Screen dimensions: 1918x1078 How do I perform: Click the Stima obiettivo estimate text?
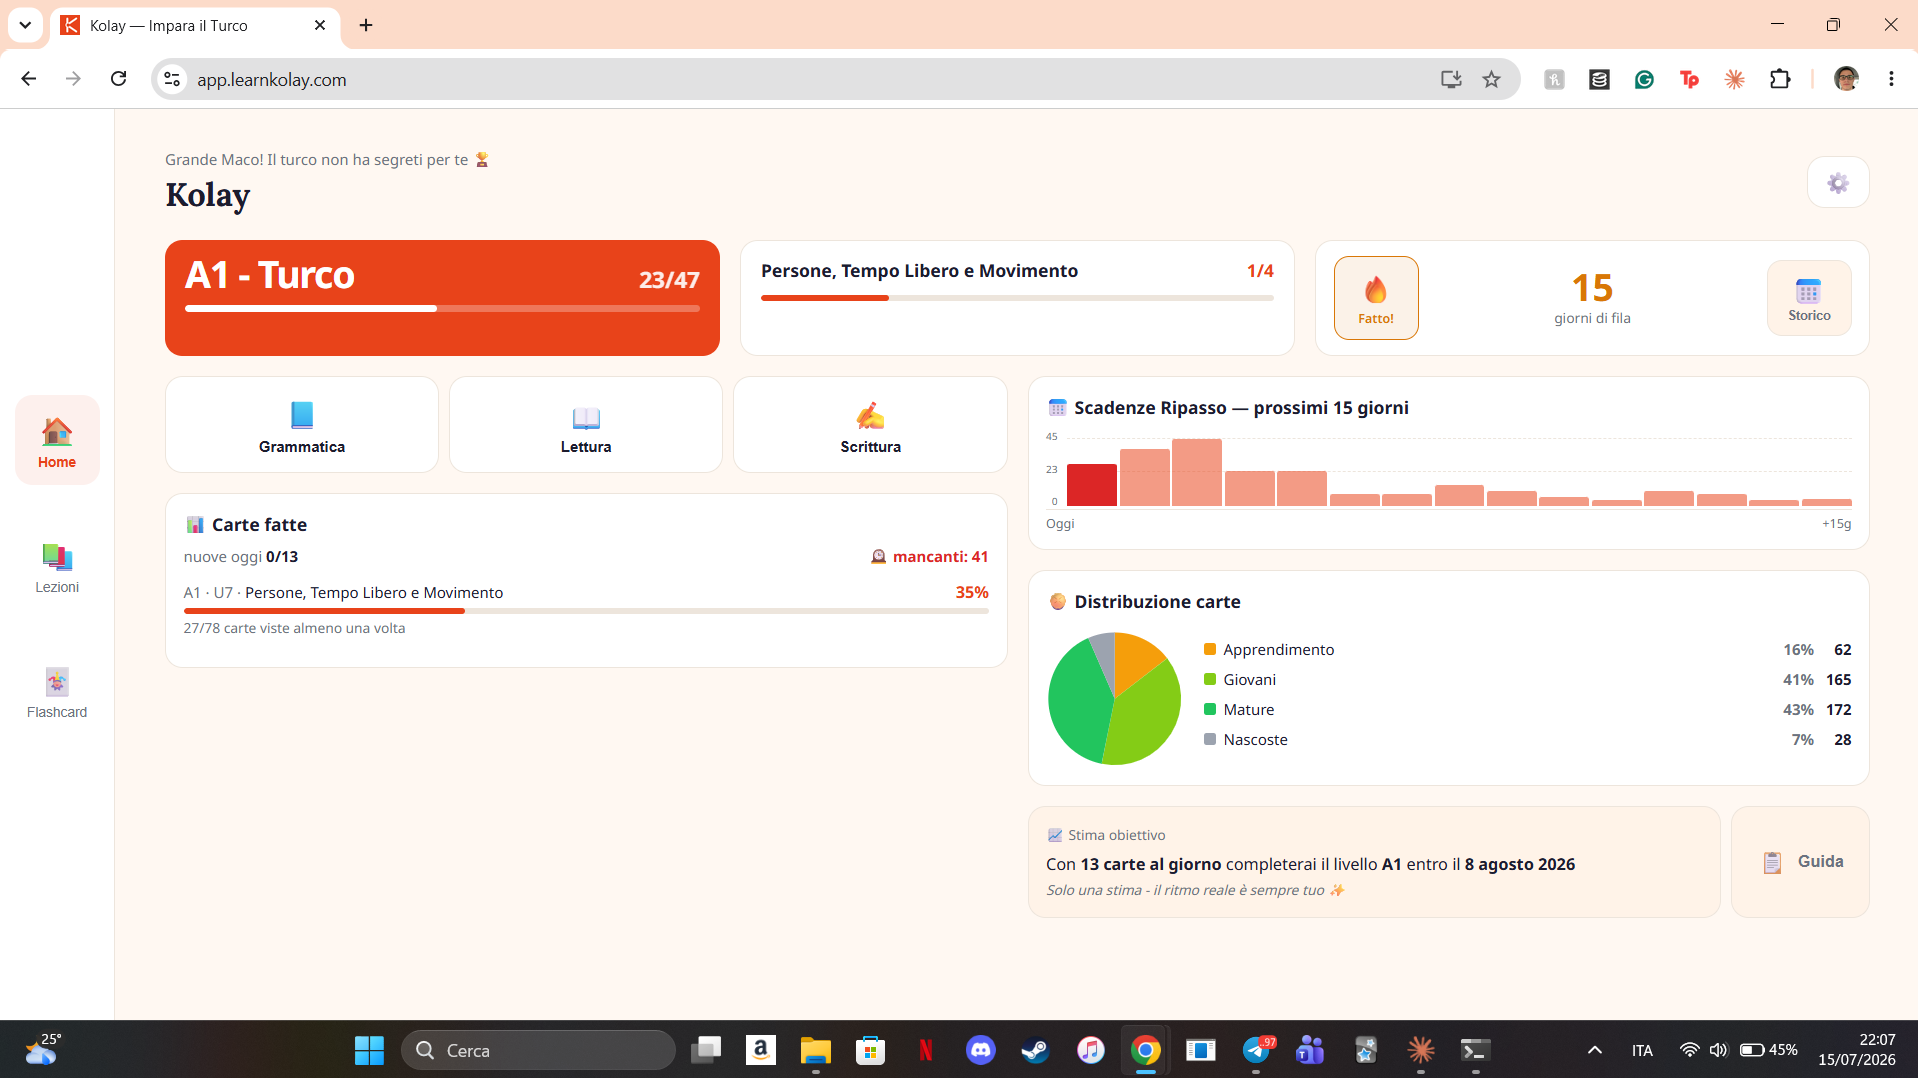(1310, 864)
